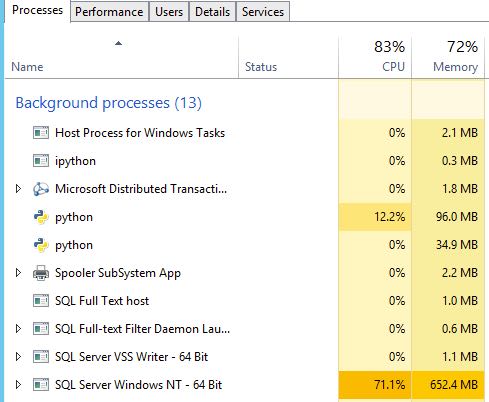
Task: Switch to the Performance tab
Action: [109, 12]
